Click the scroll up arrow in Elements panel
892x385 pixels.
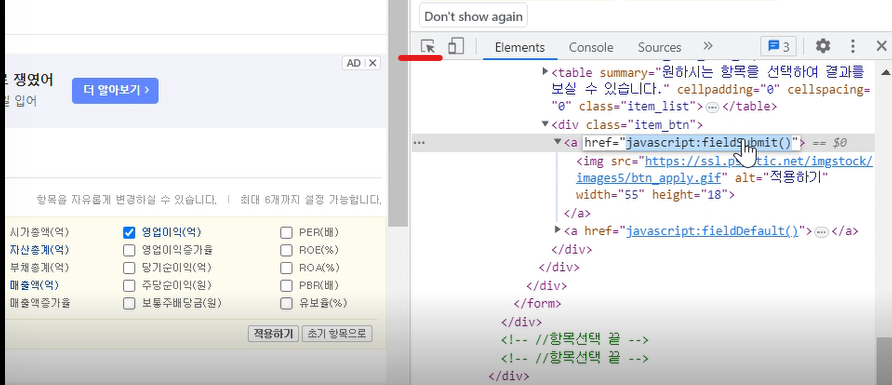coord(885,72)
